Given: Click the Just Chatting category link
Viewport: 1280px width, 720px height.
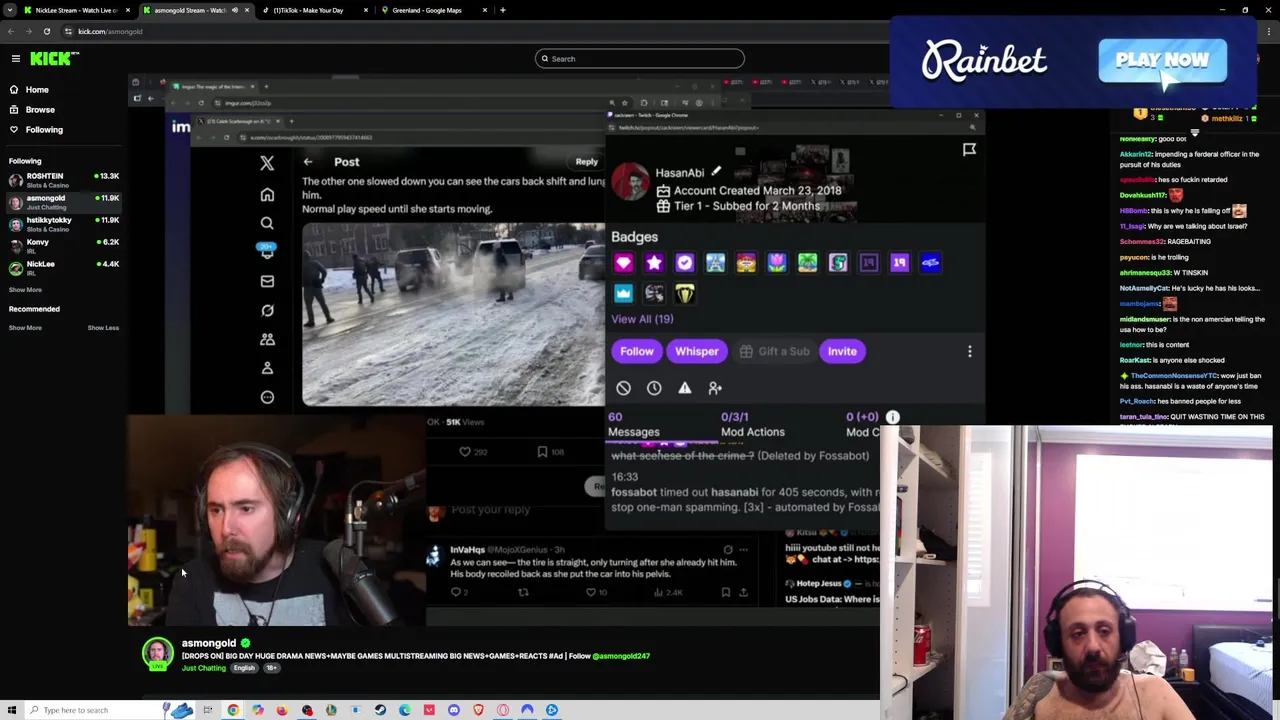Looking at the screenshot, I should click(x=203, y=668).
